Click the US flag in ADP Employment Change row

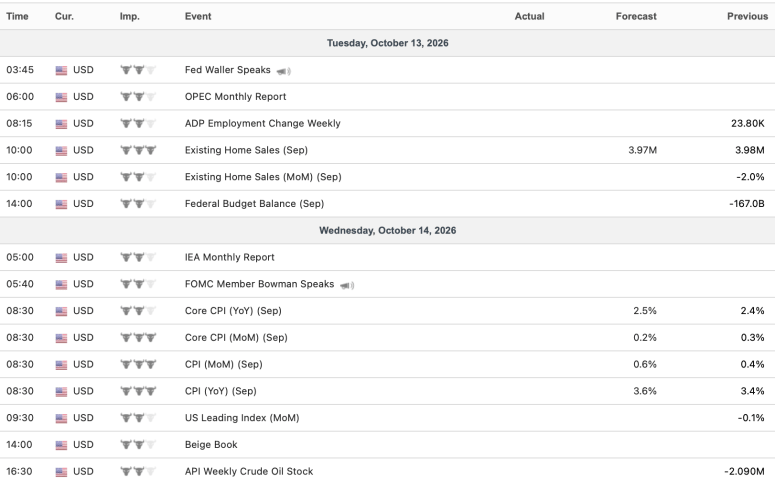(x=61, y=124)
